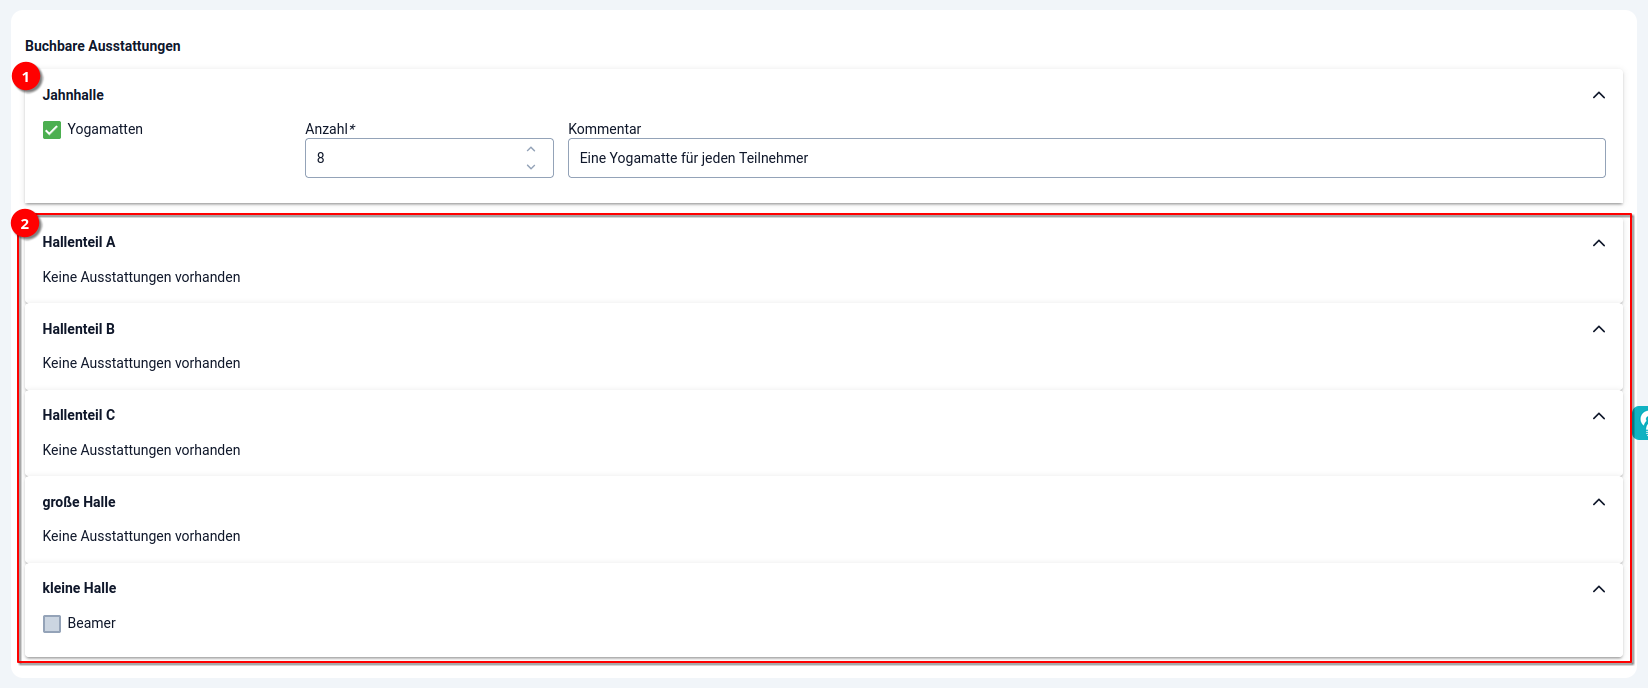Click into the Kommentar text field
1648x688 pixels.
(1085, 158)
